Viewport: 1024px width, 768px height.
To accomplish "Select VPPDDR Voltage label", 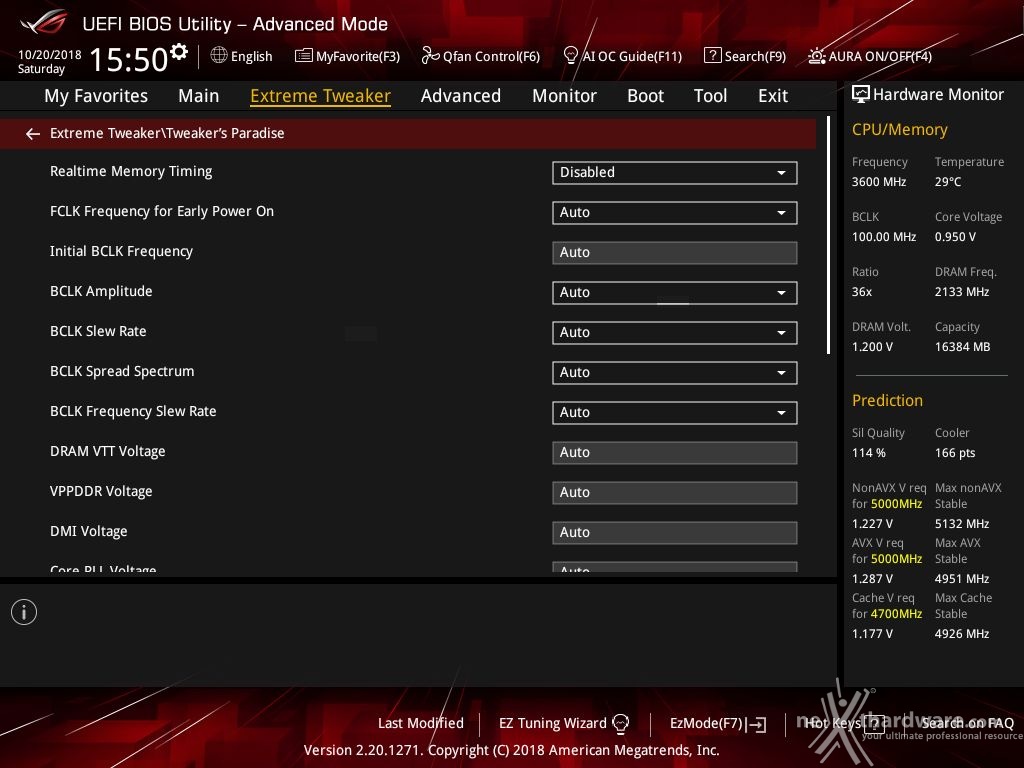I will 101,491.
